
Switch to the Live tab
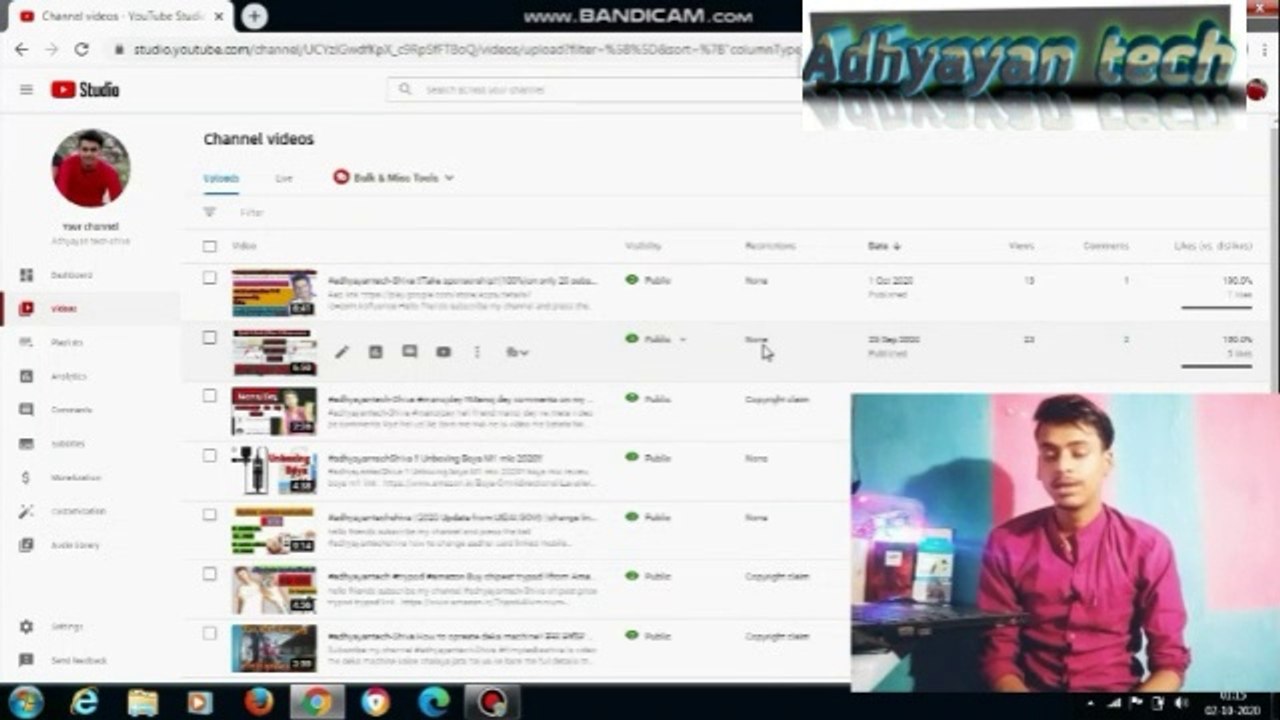click(x=284, y=179)
